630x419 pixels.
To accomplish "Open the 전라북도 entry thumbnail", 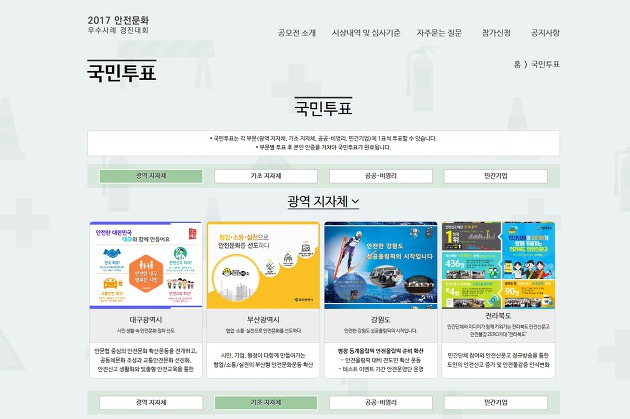I will pyautogui.click(x=498, y=265).
